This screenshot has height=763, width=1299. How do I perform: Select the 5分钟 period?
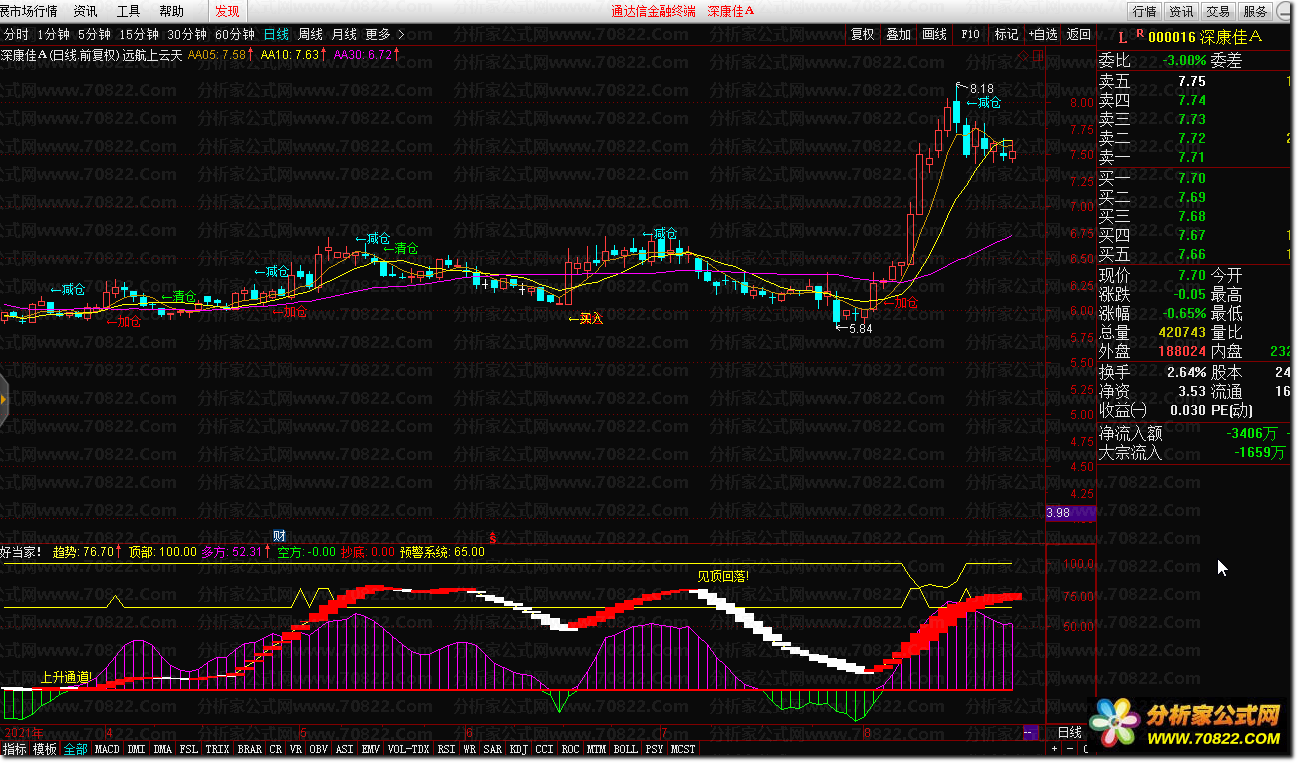coord(95,34)
